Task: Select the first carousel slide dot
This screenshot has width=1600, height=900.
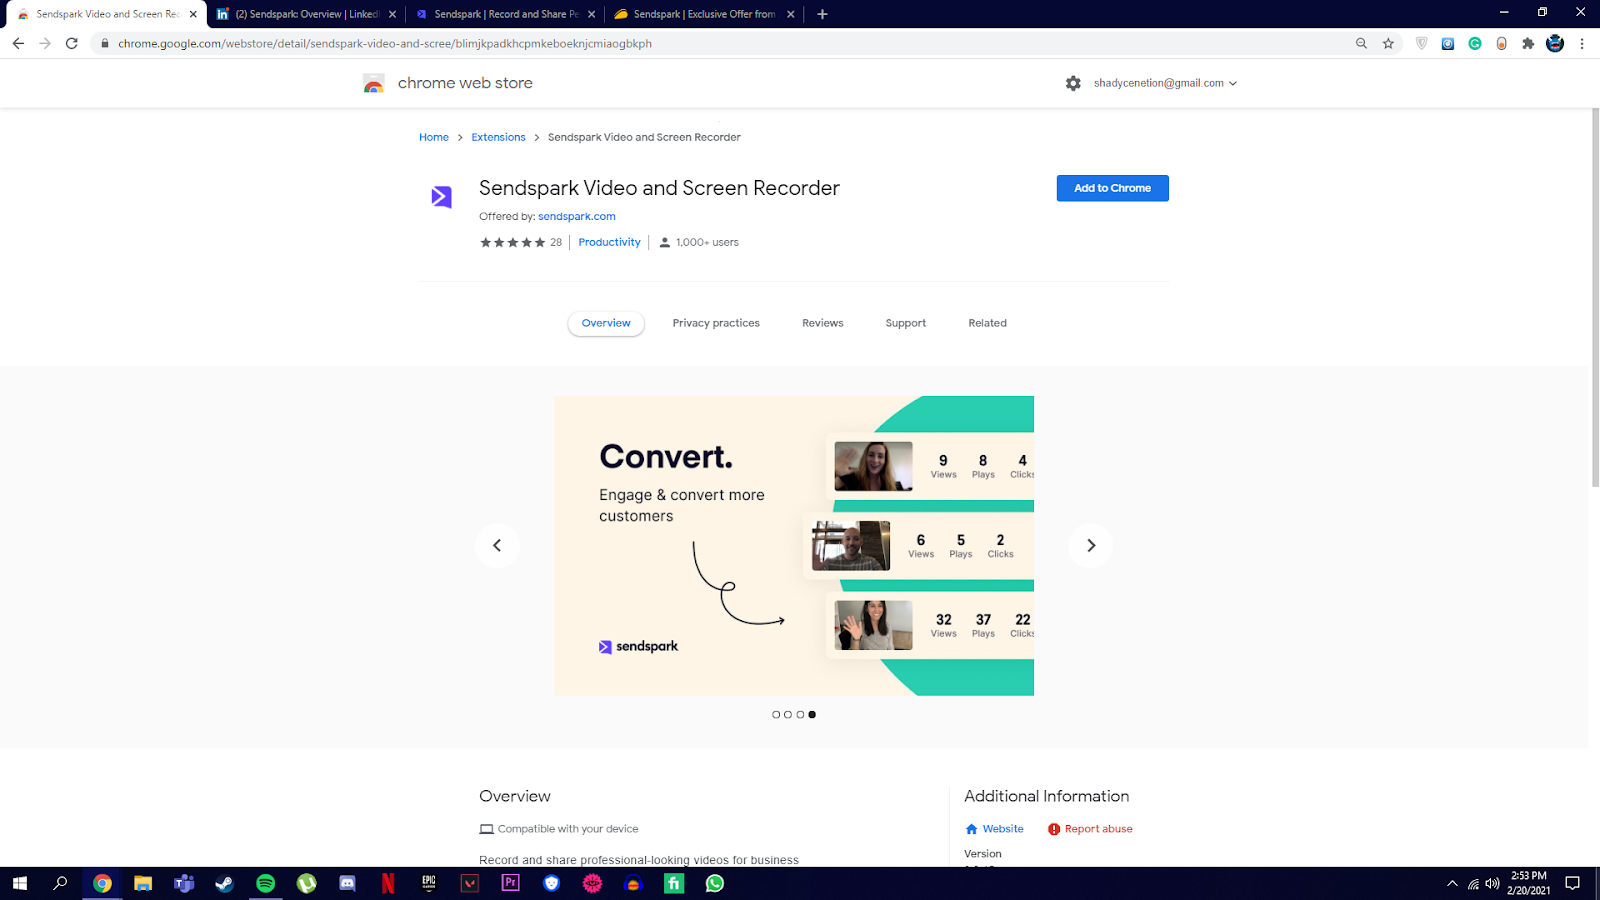Action: tap(776, 715)
